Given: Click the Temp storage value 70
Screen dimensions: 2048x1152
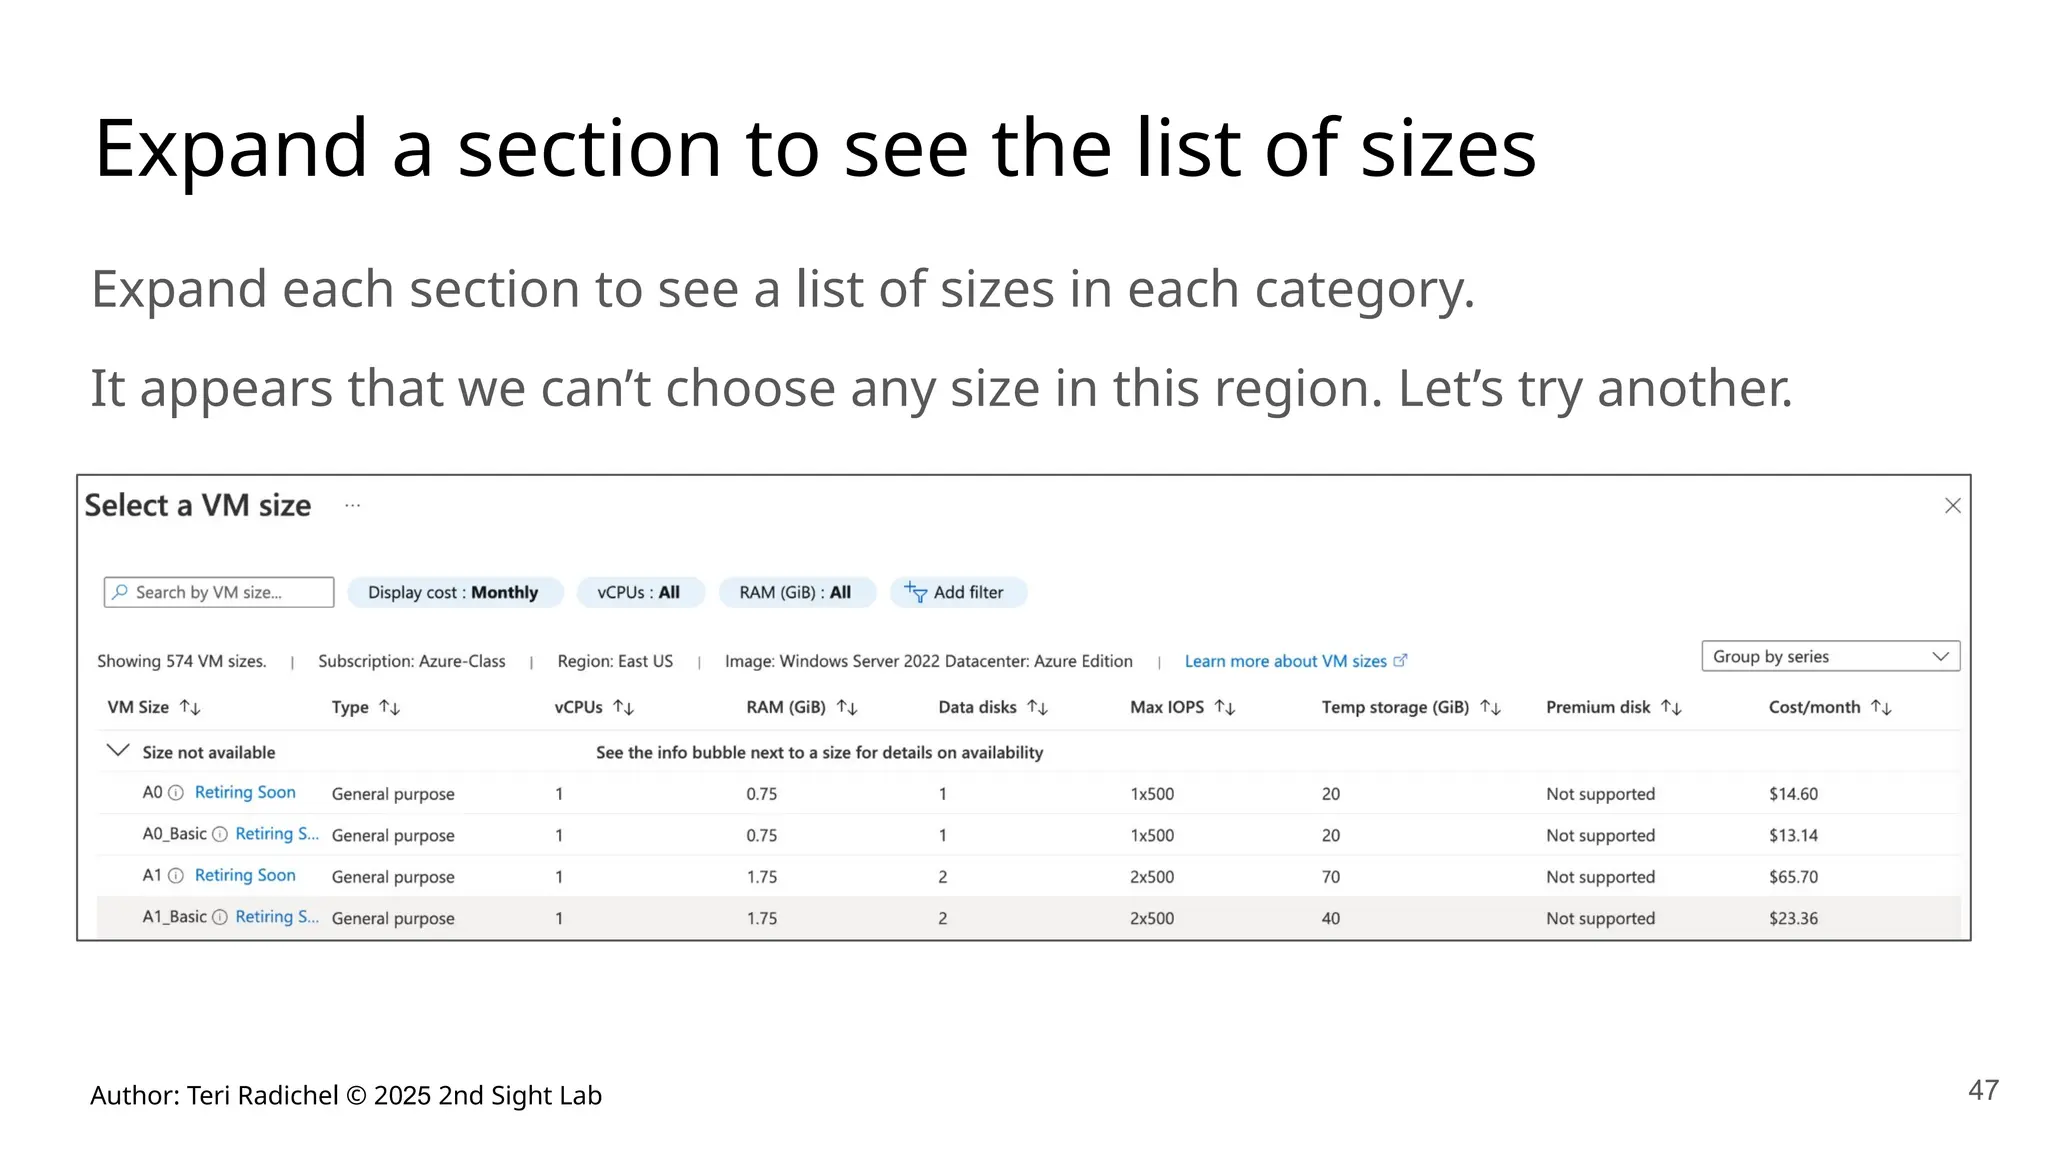Looking at the screenshot, I should [1331, 877].
